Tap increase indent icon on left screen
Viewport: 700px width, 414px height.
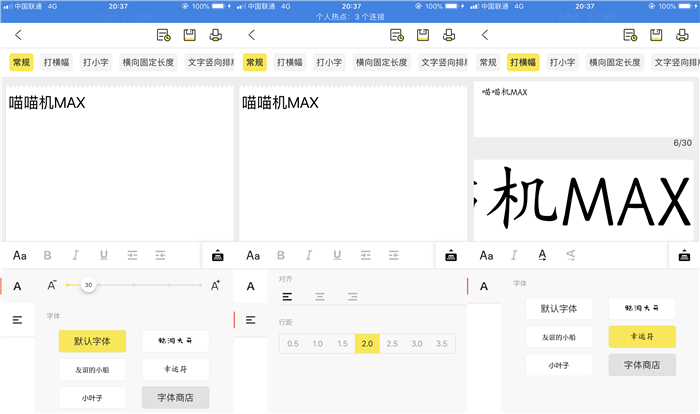coord(132,255)
